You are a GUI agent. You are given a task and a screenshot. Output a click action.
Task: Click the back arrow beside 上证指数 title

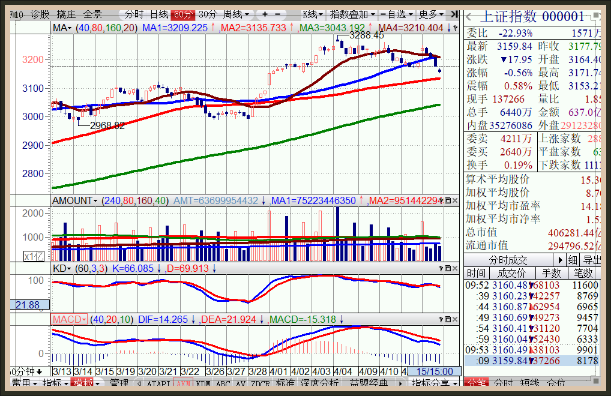(470, 17)
